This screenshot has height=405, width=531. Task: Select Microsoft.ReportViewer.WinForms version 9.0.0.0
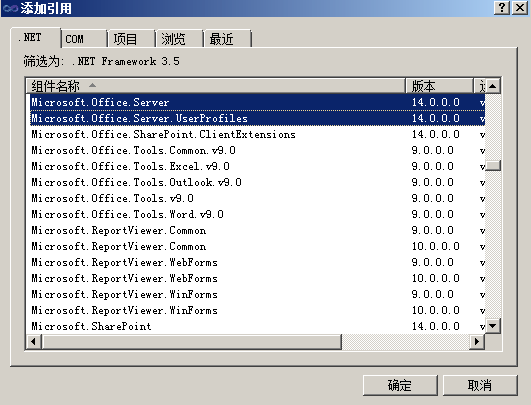(256, 294)
